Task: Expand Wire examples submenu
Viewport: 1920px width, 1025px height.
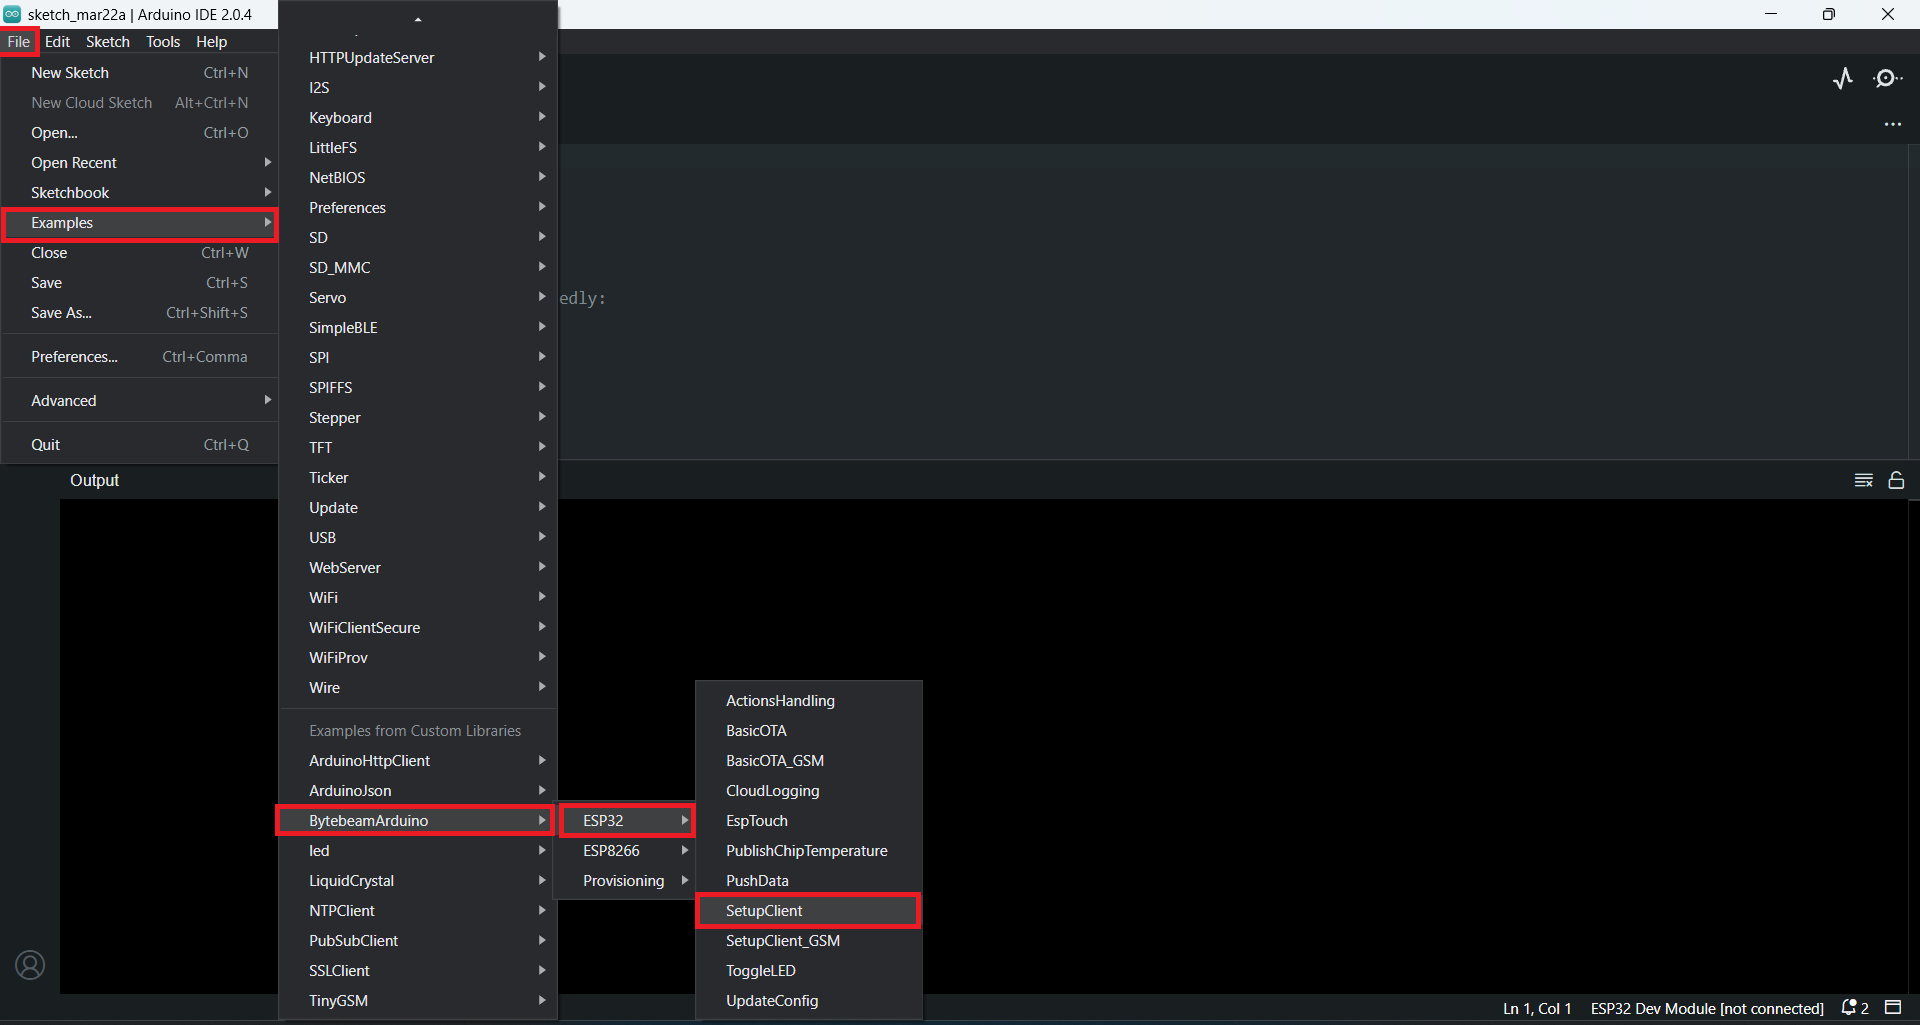Action: (x=417, y=688)
